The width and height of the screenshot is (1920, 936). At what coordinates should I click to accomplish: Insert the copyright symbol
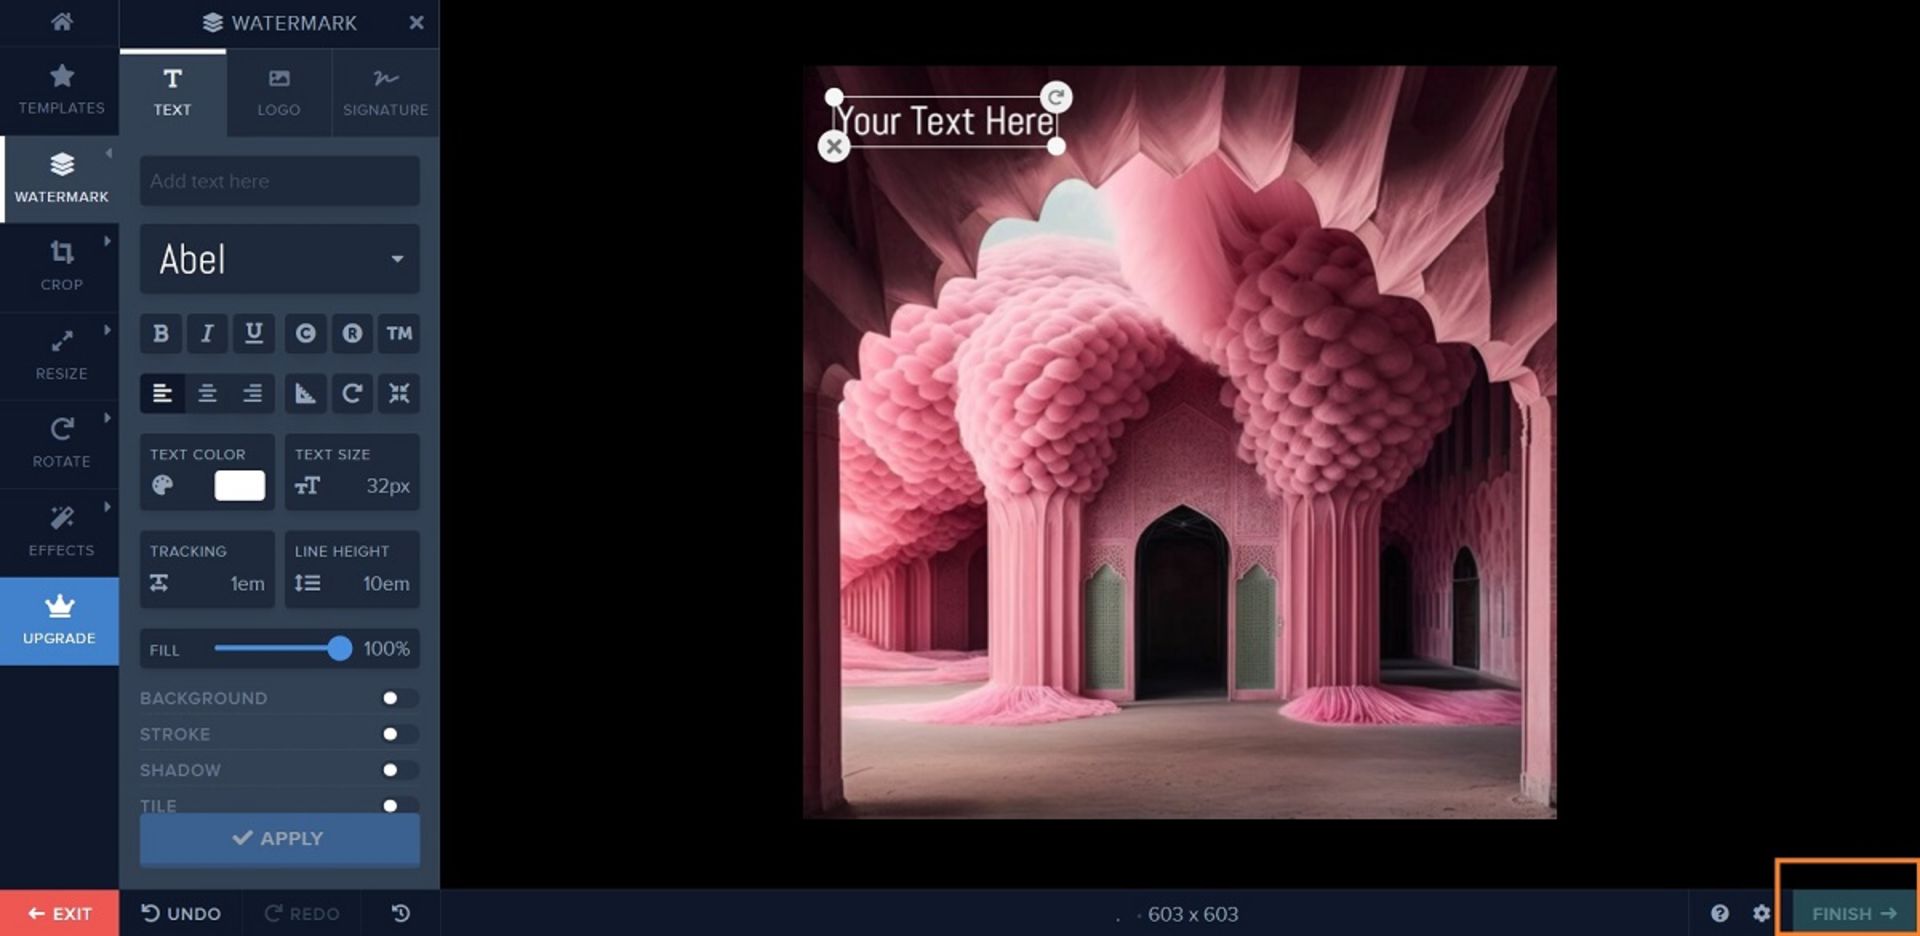(x=306, y=334)
